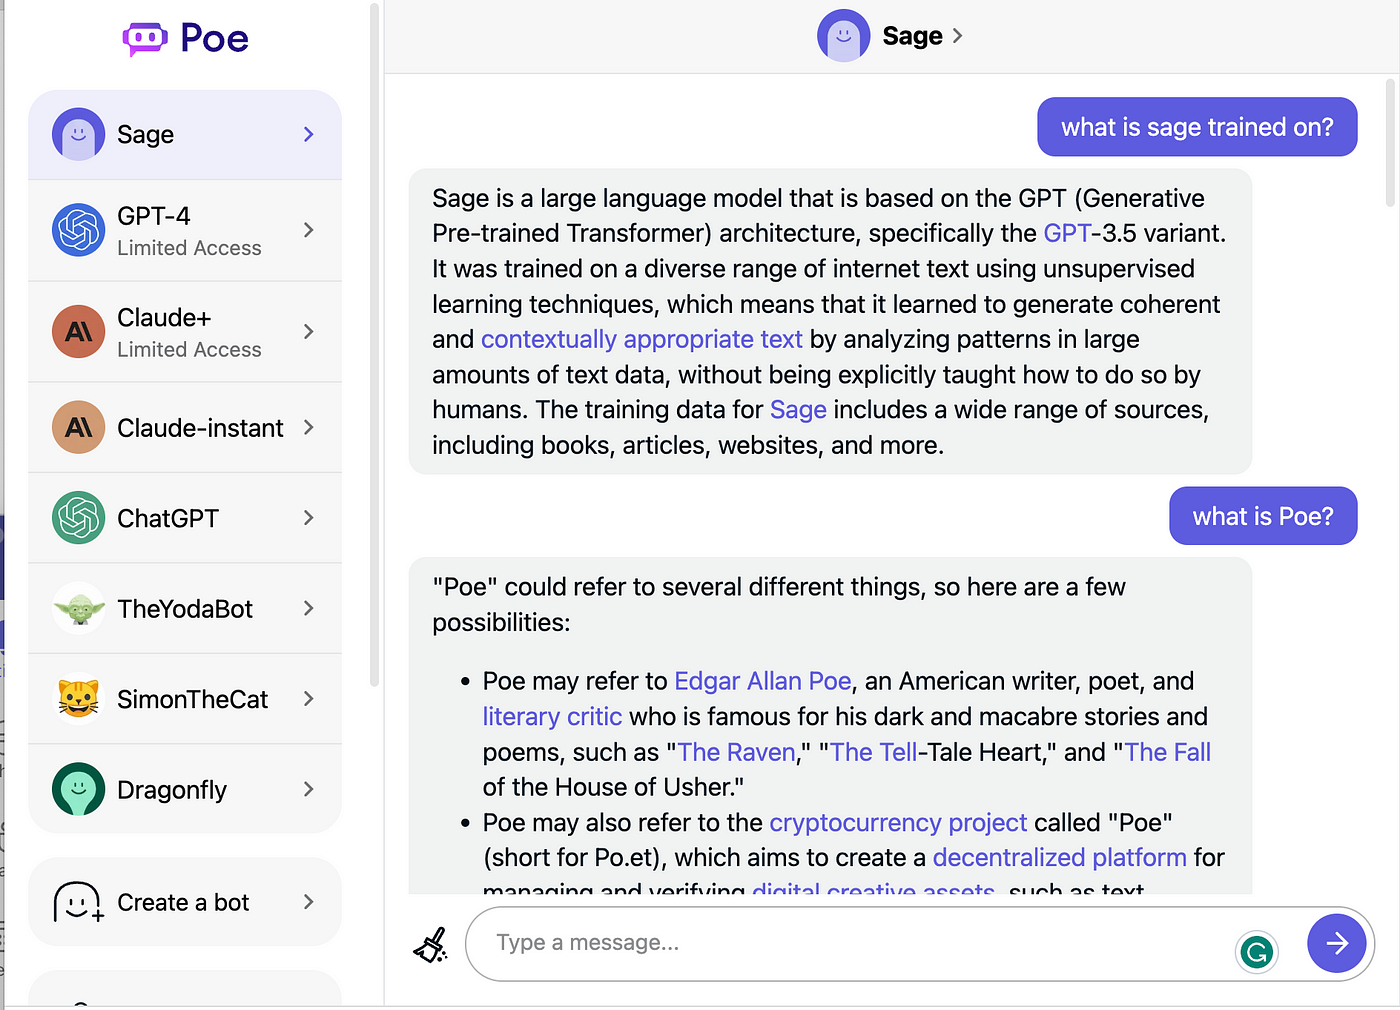Toggle the Dragonfly bot selection
The image size is (1400, 1010).
tap(170, 789)
